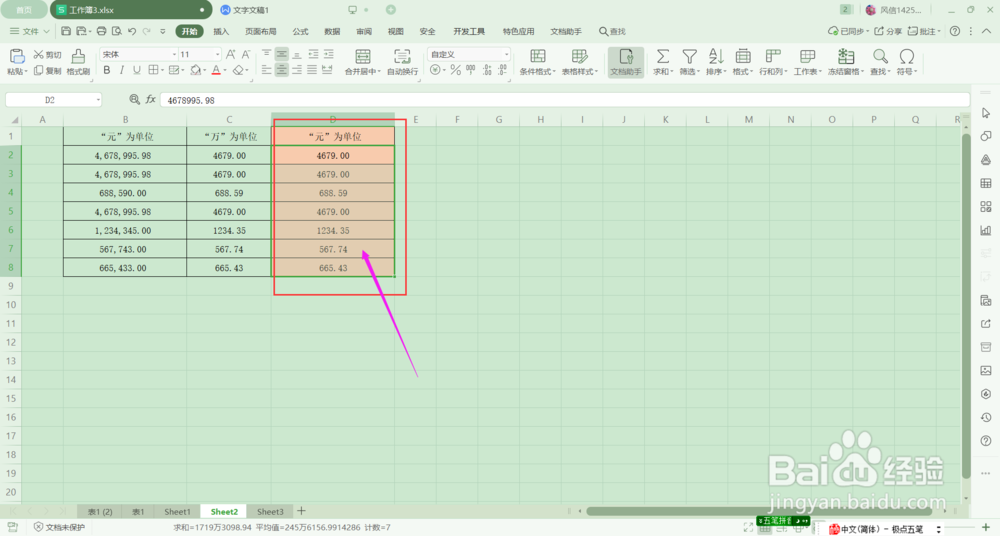Click the formula bar showing 4678995.98
1000x536 pixels.
coord(564,100)
